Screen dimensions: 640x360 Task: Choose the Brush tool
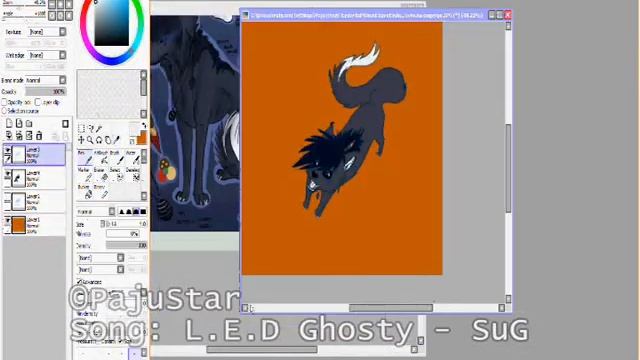(117, 158)
